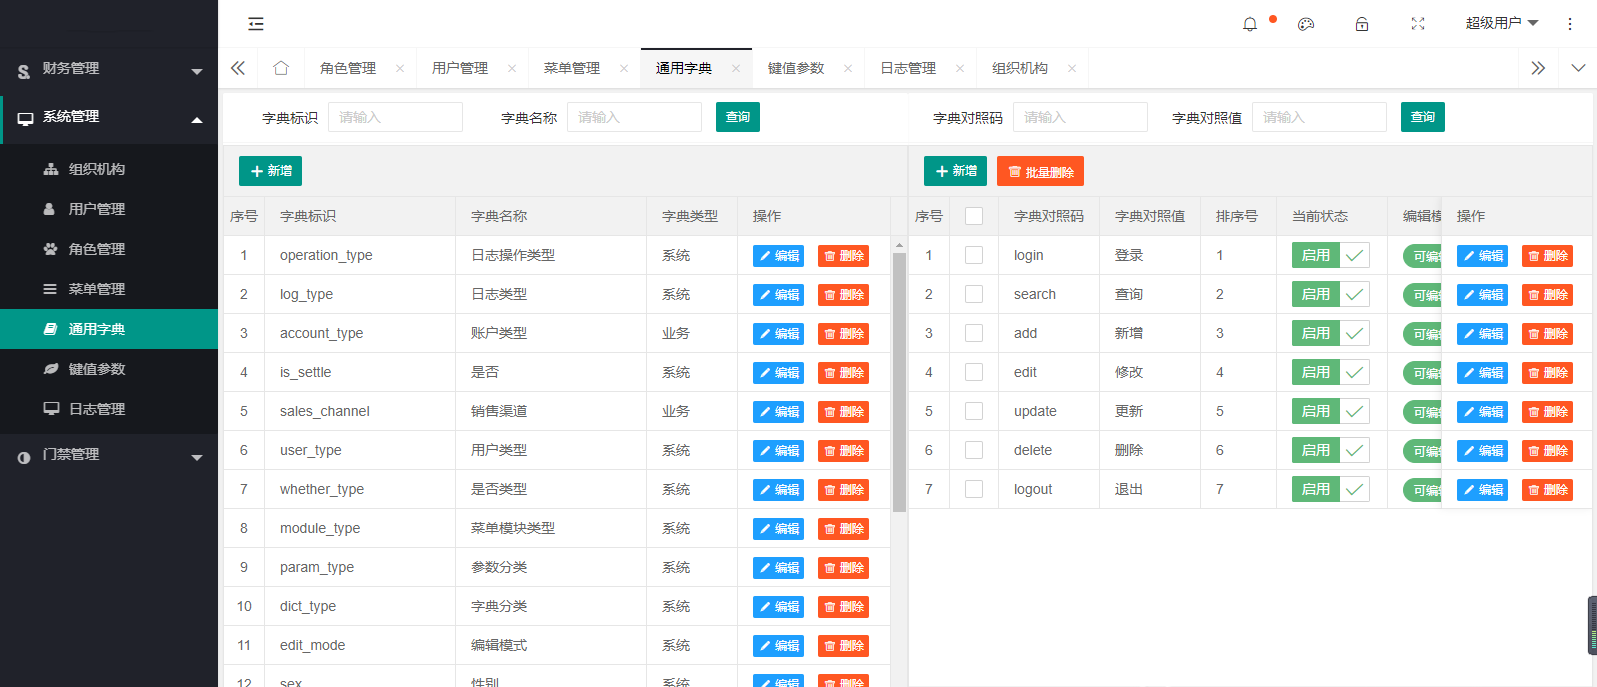Click 编辑 for operation_type row
The height and width of the screenshot is (687, 1597).
pos(778,256)
